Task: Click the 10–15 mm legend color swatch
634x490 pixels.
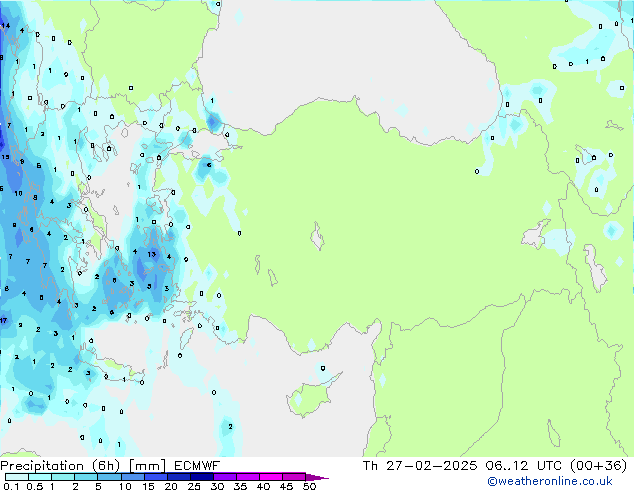Action: pos(132,477)
